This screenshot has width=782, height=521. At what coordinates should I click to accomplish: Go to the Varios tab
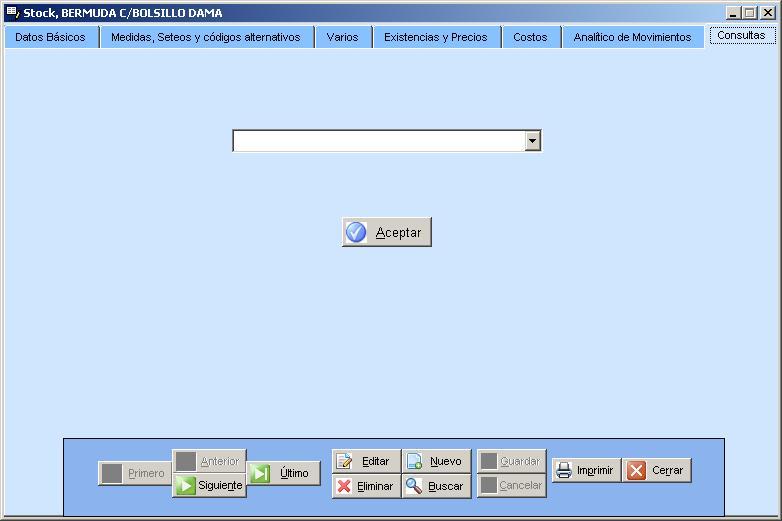tap(342, 37)
